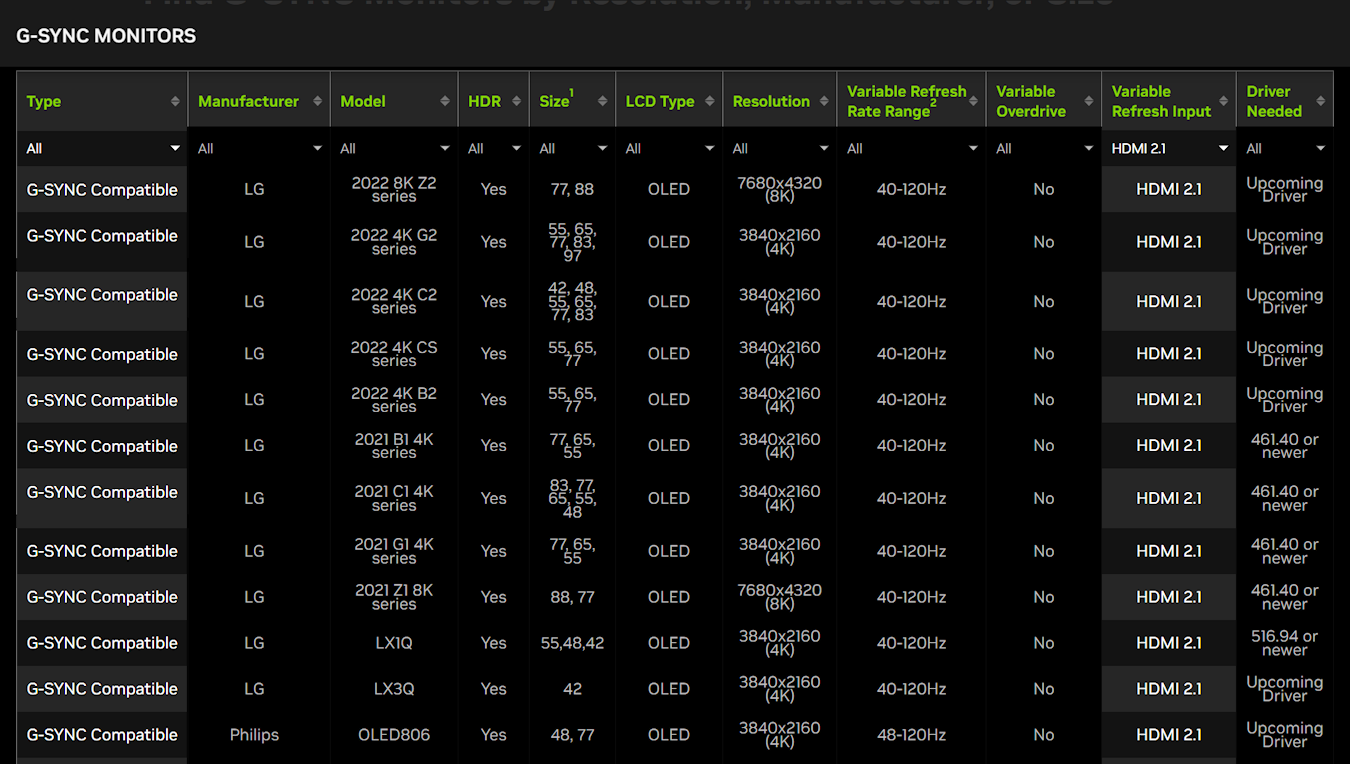
Task: Select the 2021 Z1 8K series model cell
Action: click(394, 597)
